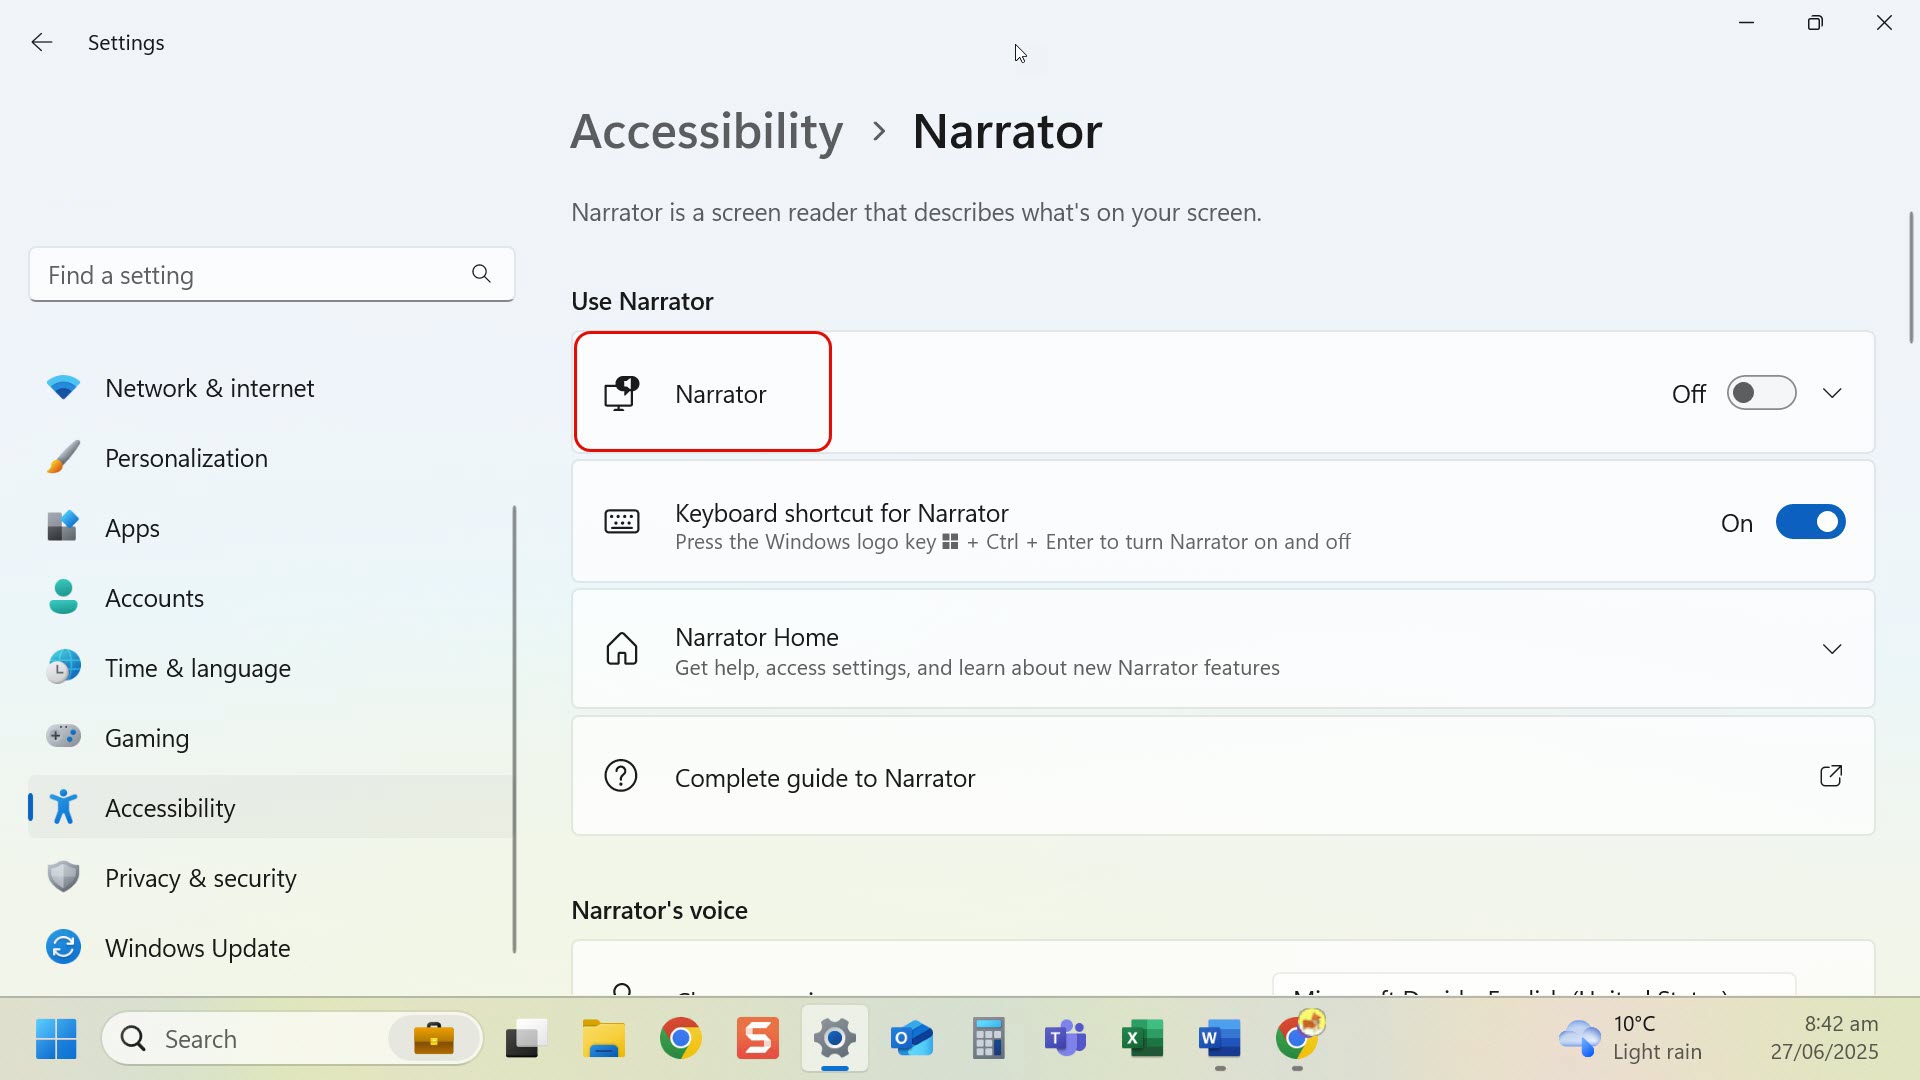Open File Explorer from the taskbar
Viewport: 1920px width, 1080px height.
click(x=604, y=1039)
